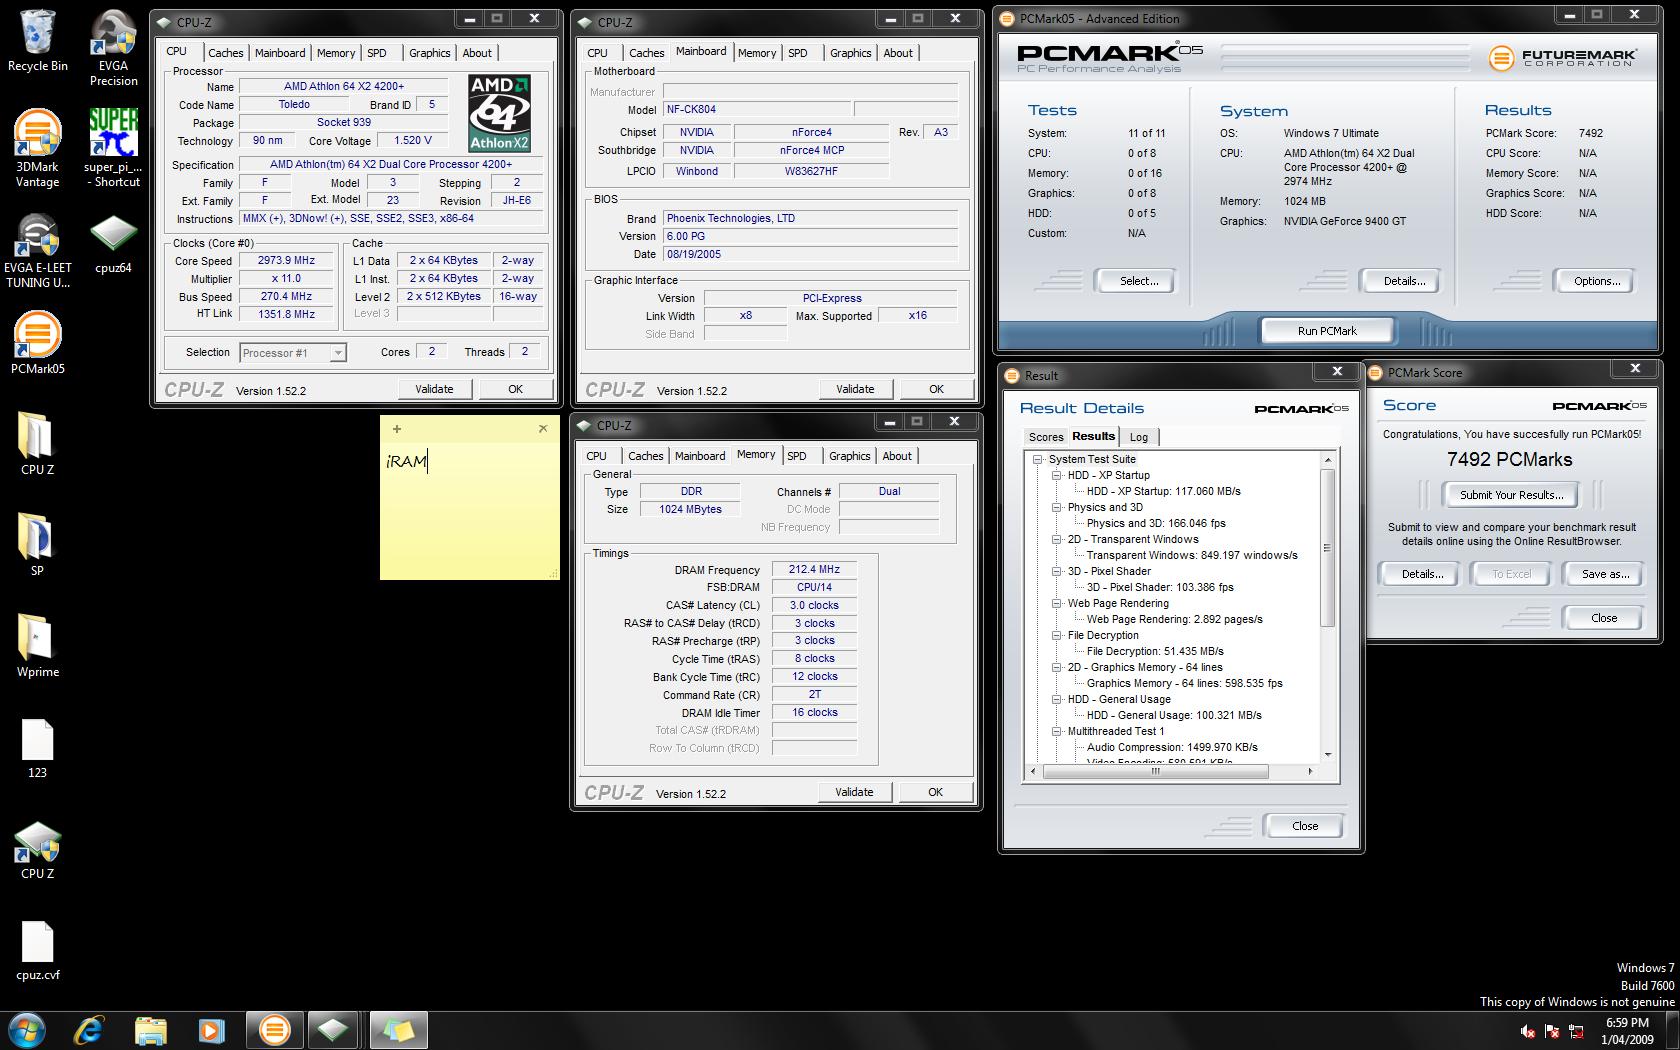Switch to CPU-Z taskbar button
The width and height of the screenshot is (1680, 1050).
pyautogui.click(x=333, y=1029)
